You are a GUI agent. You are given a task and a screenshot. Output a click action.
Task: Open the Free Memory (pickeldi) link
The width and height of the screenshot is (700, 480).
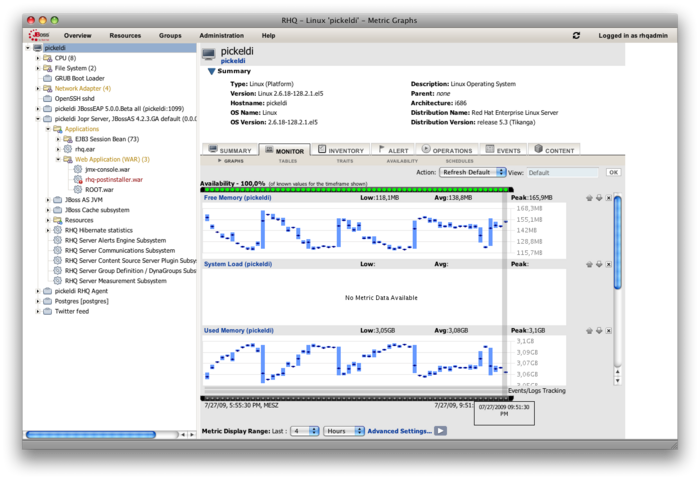[x=238, y=198]
